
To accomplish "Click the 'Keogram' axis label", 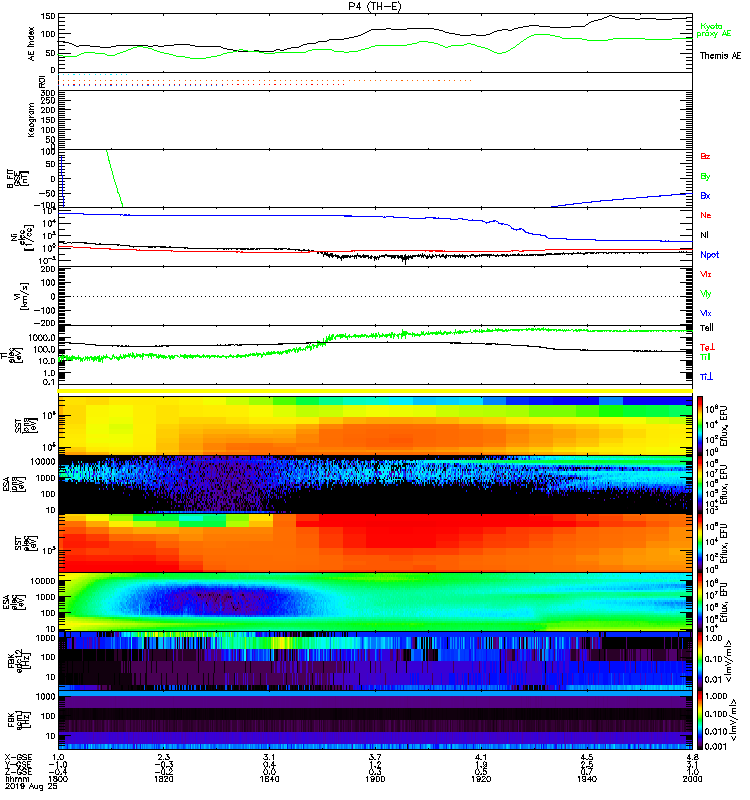I will [32, 119].
